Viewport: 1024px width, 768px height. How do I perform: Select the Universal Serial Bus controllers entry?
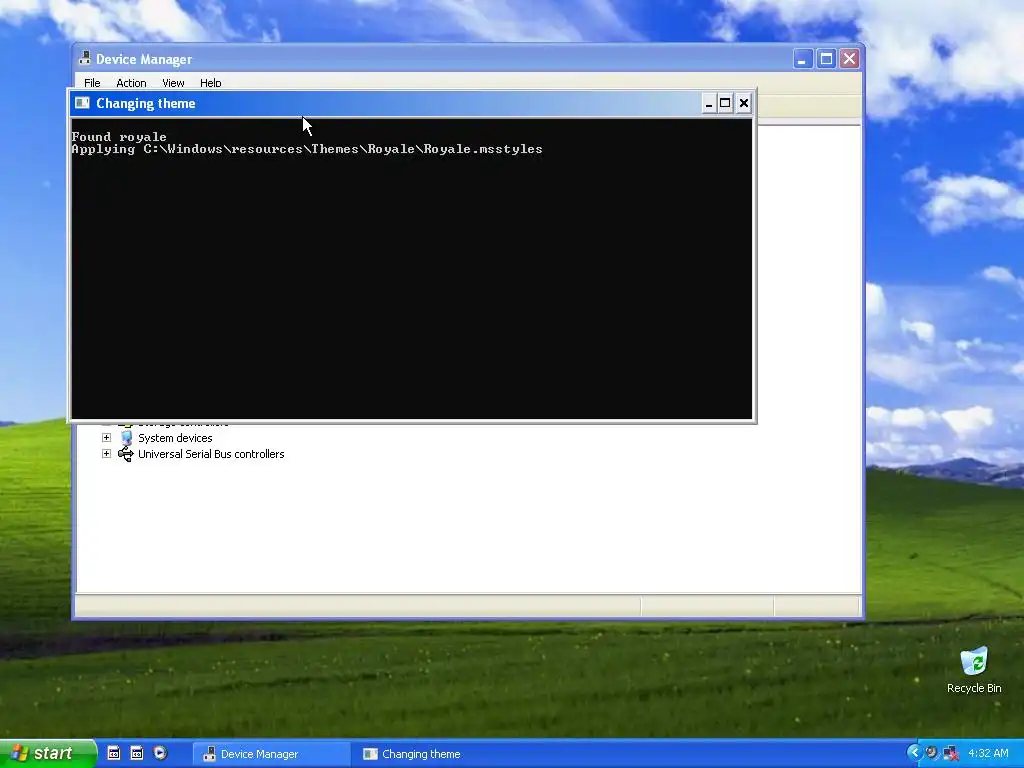pos(211,454)
